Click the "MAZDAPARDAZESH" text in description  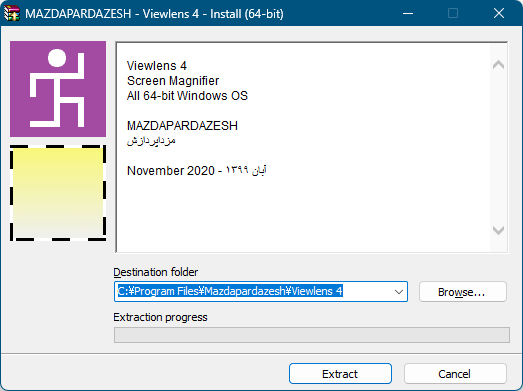coord(182,126)
